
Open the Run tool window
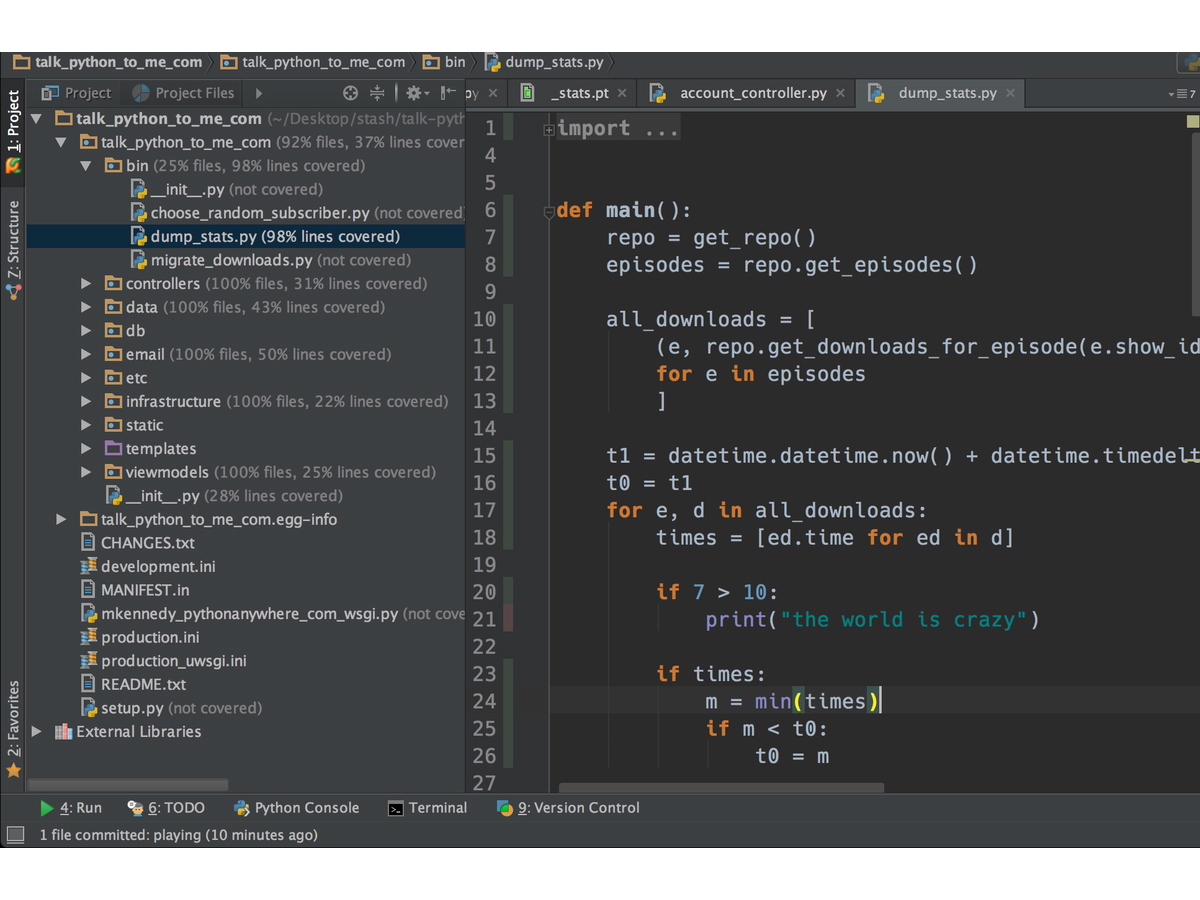[71, 808]
